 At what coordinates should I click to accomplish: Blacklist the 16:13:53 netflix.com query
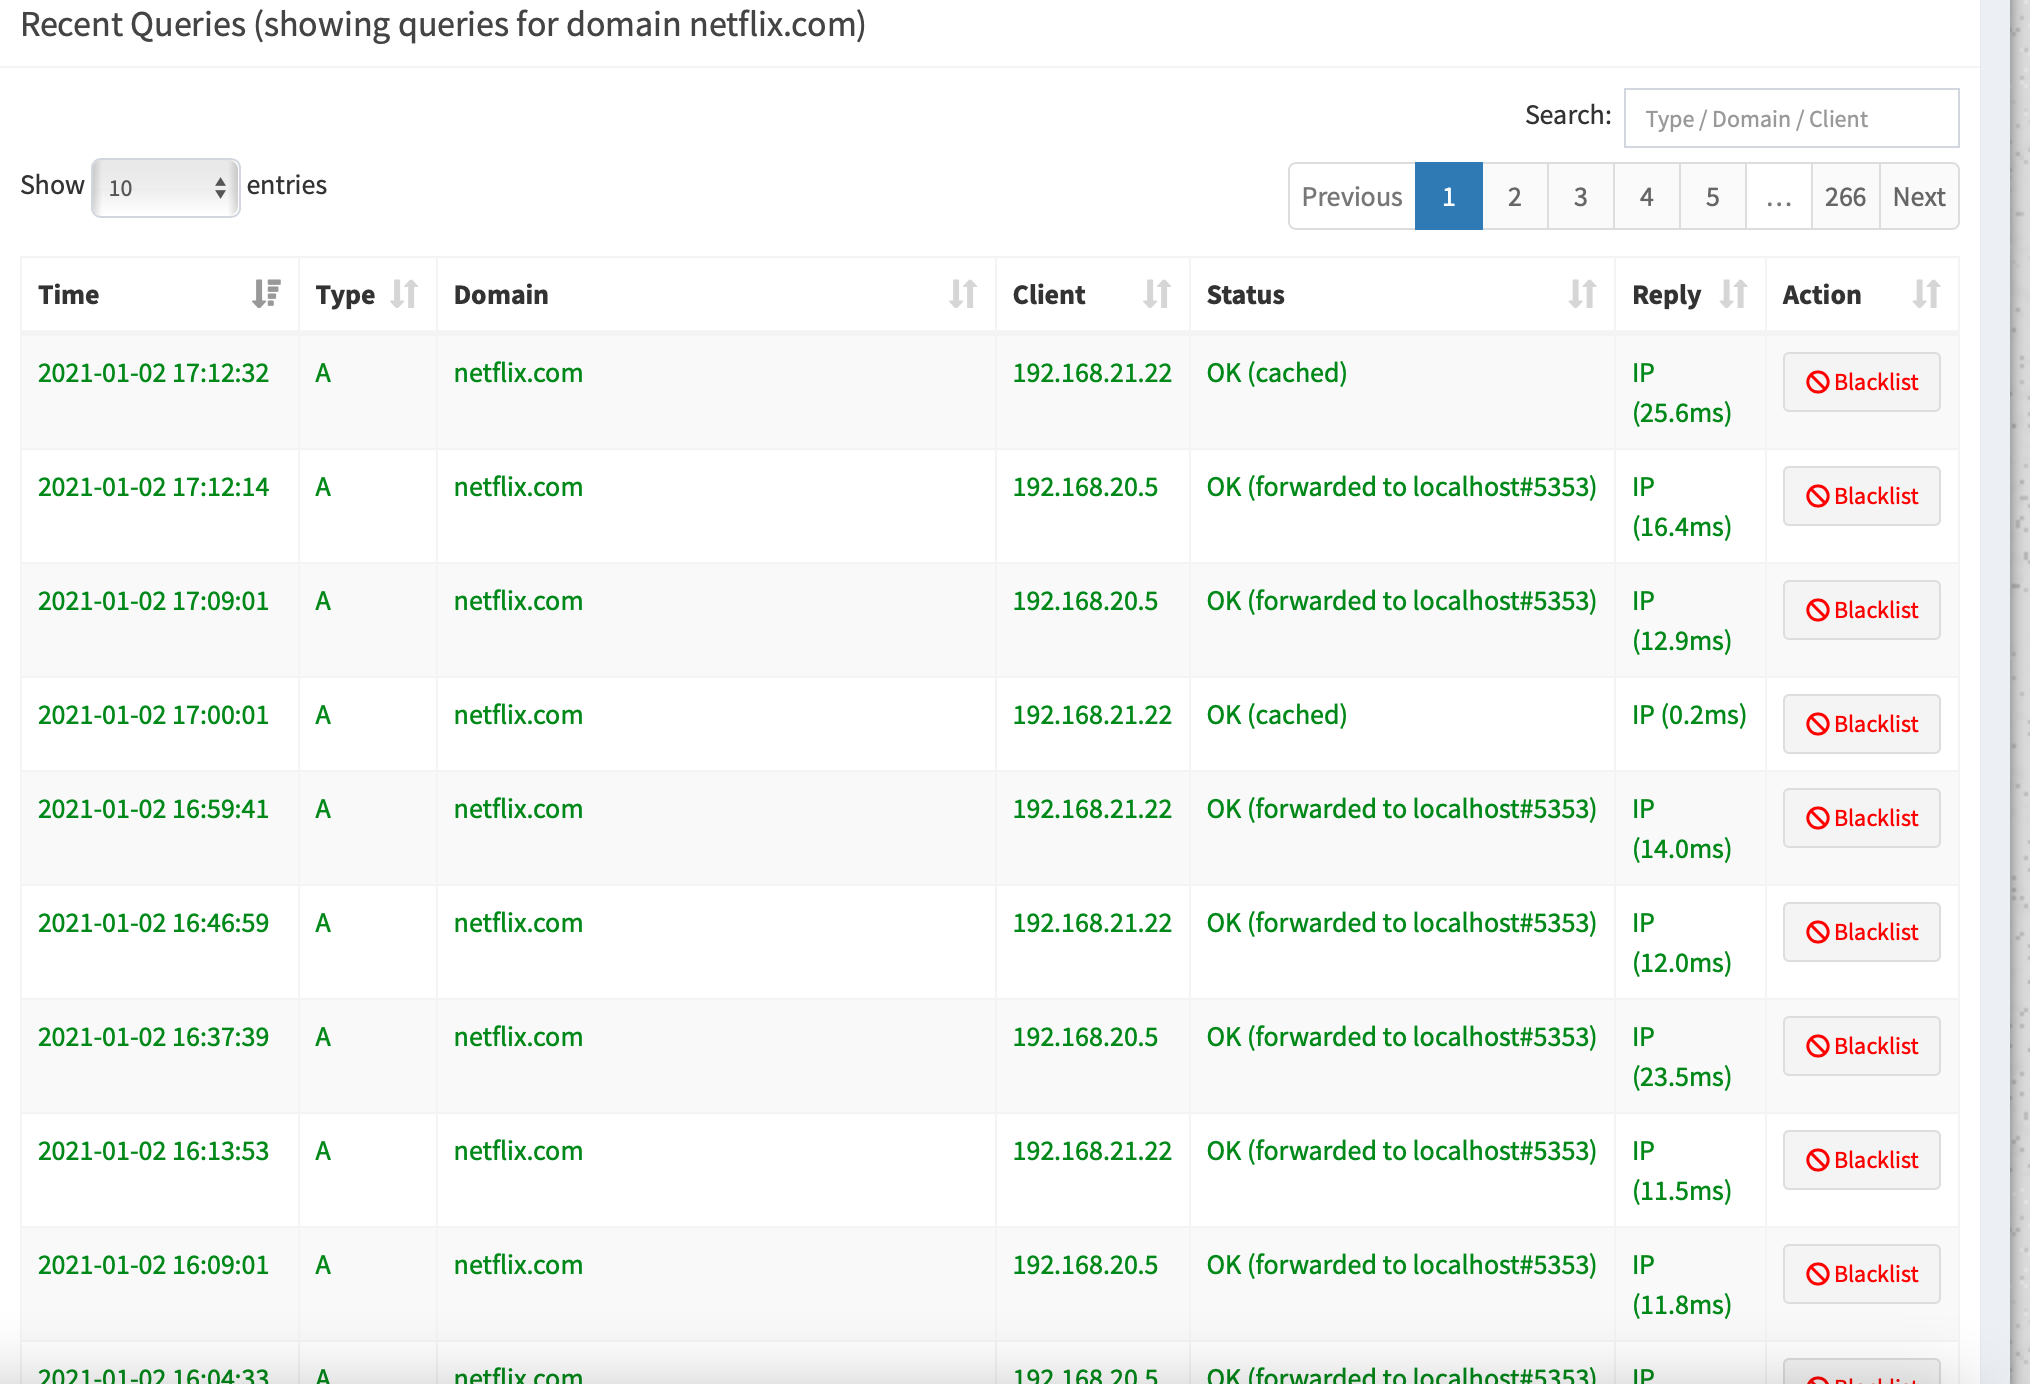1861,1160
